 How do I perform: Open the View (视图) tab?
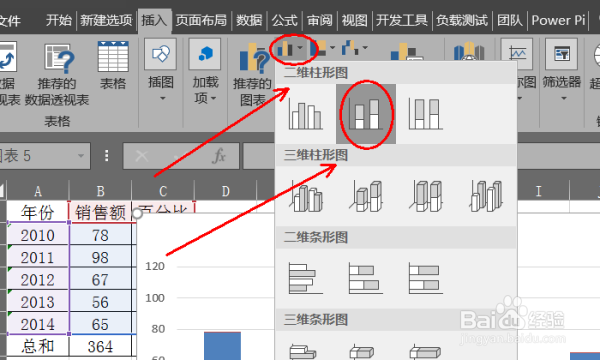(x=354, y=20)
